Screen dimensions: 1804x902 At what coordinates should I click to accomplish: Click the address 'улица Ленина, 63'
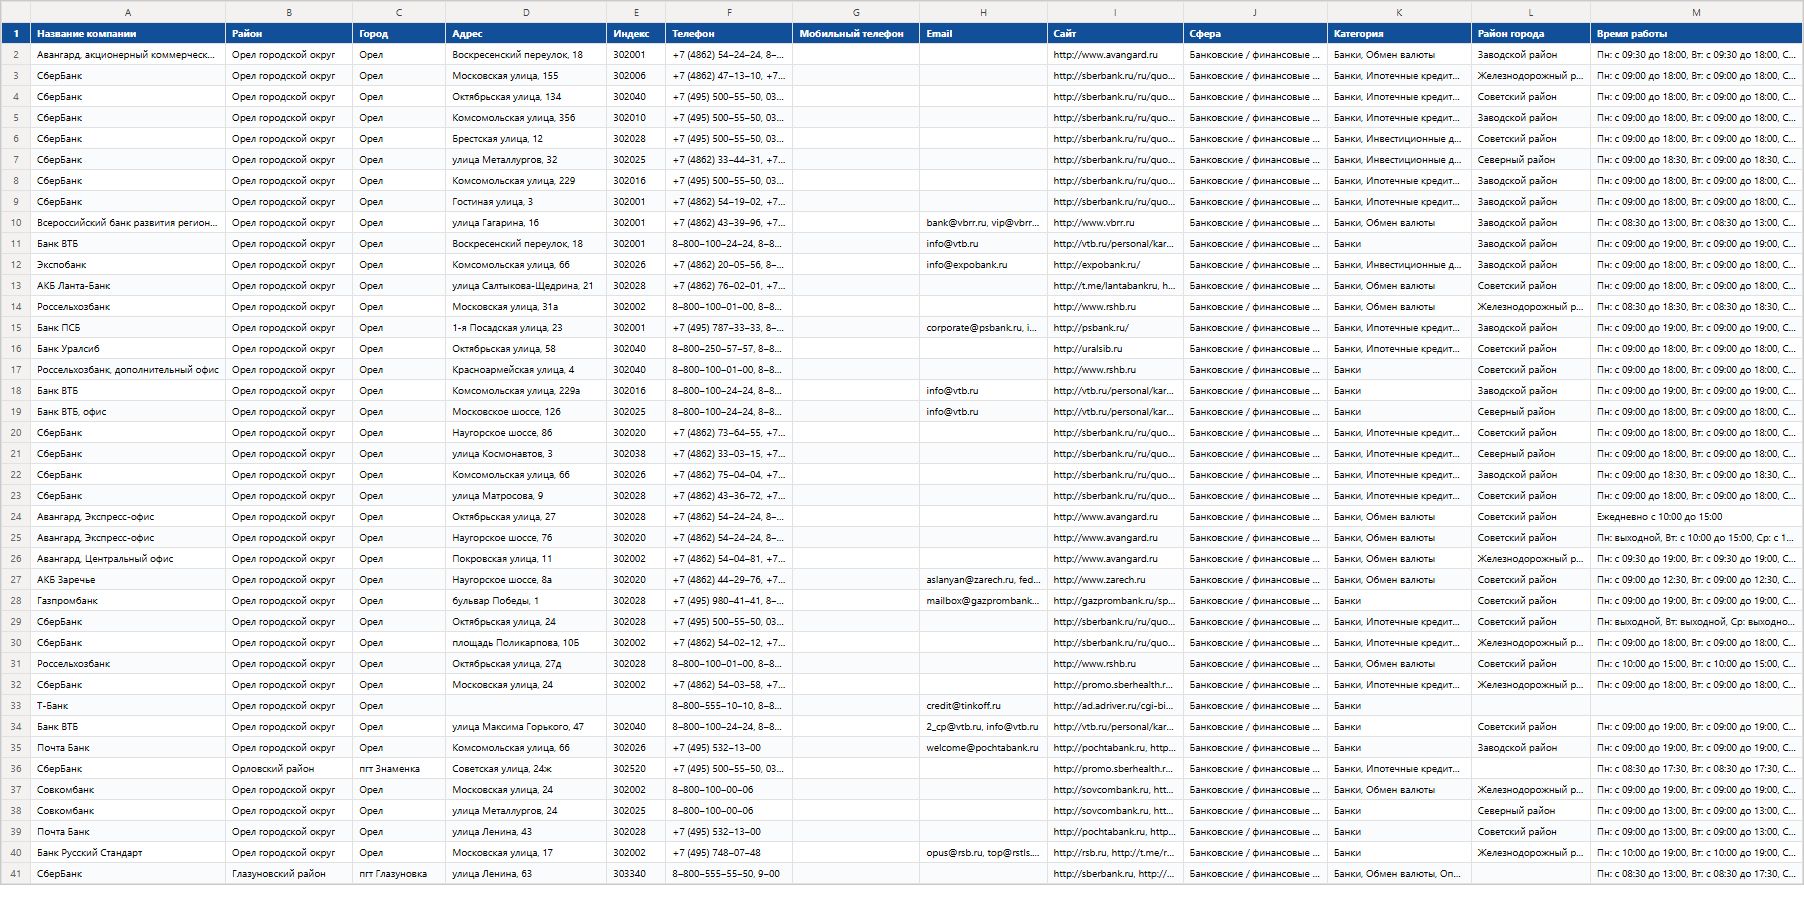[x=526, y=874]
